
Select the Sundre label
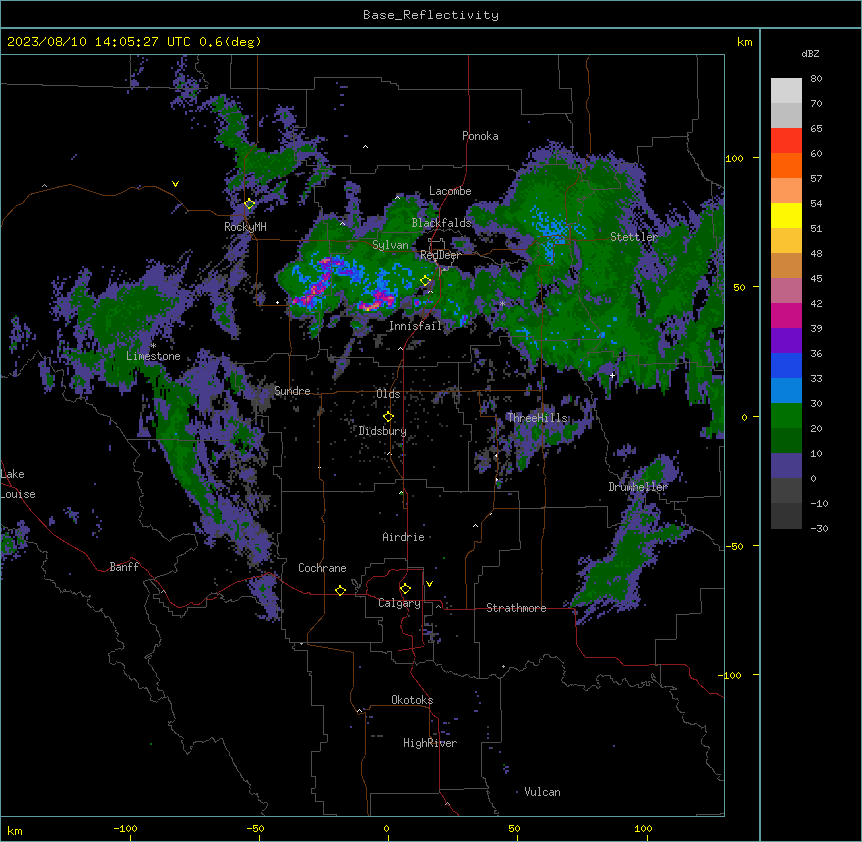[292, 391]
